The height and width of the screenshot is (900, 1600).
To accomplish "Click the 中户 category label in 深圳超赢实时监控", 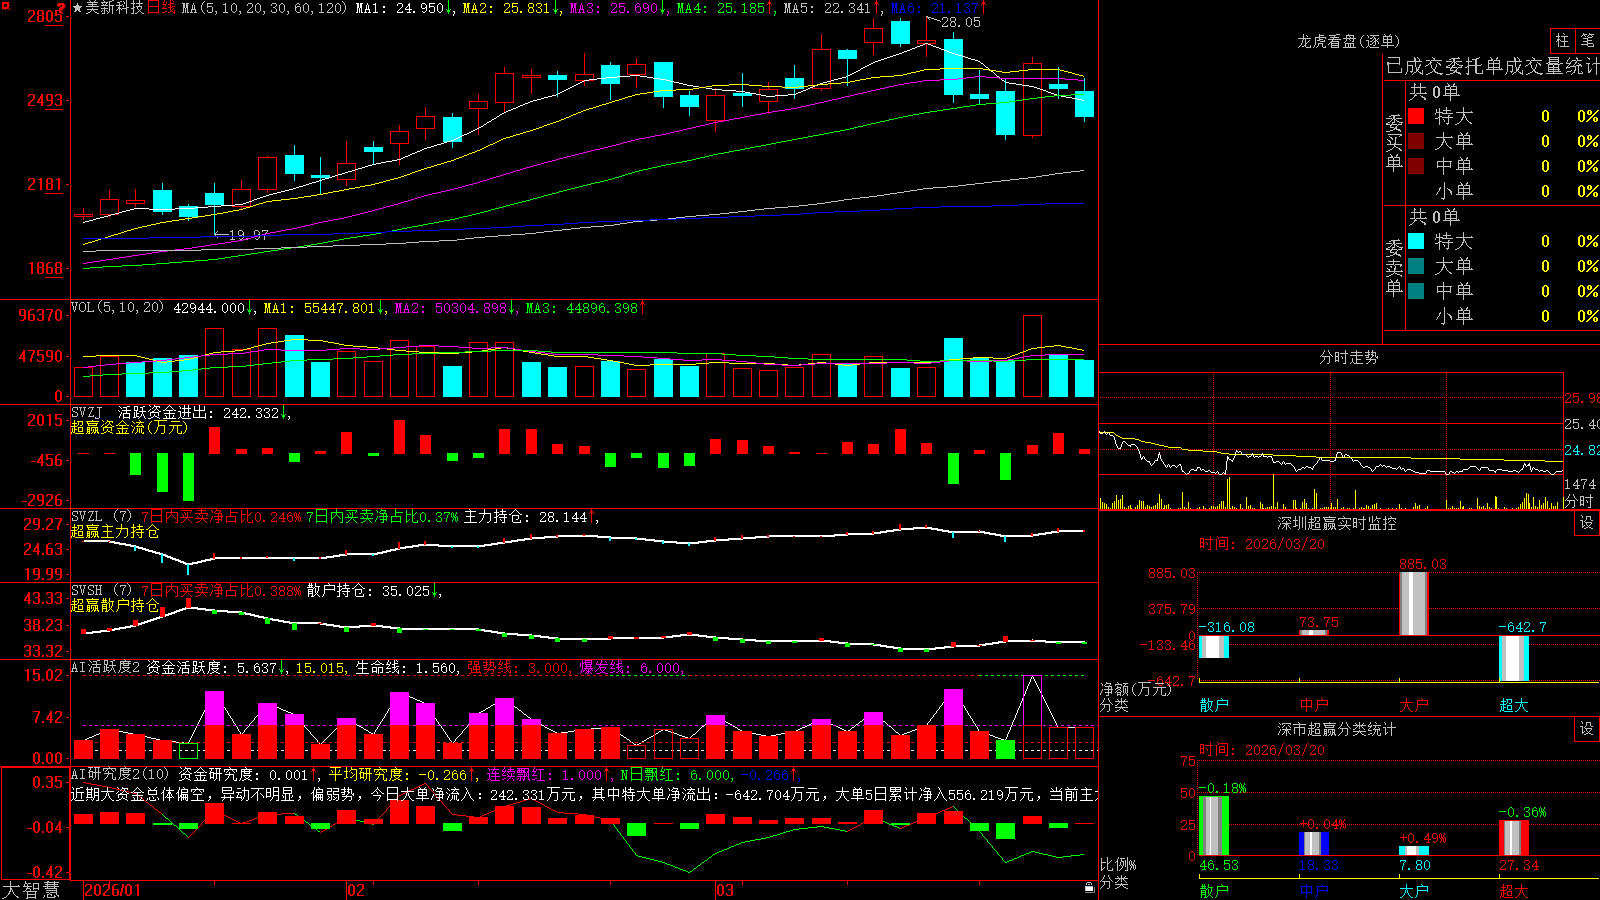I will 1314,705.
